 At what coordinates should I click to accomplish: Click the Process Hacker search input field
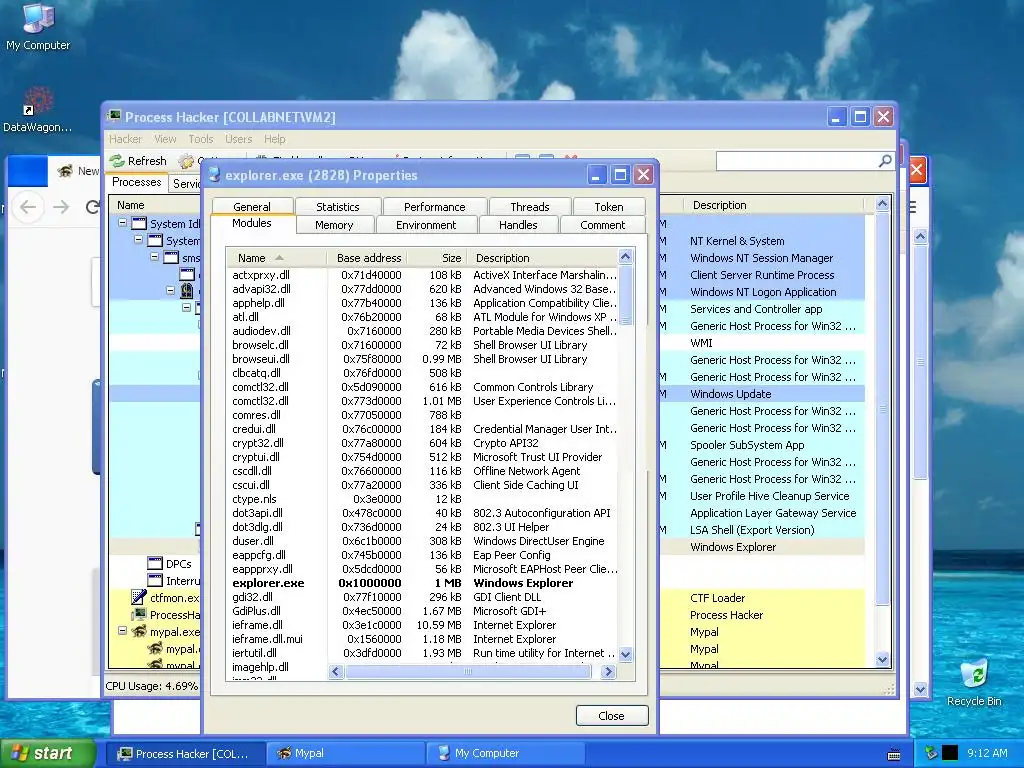797,161
